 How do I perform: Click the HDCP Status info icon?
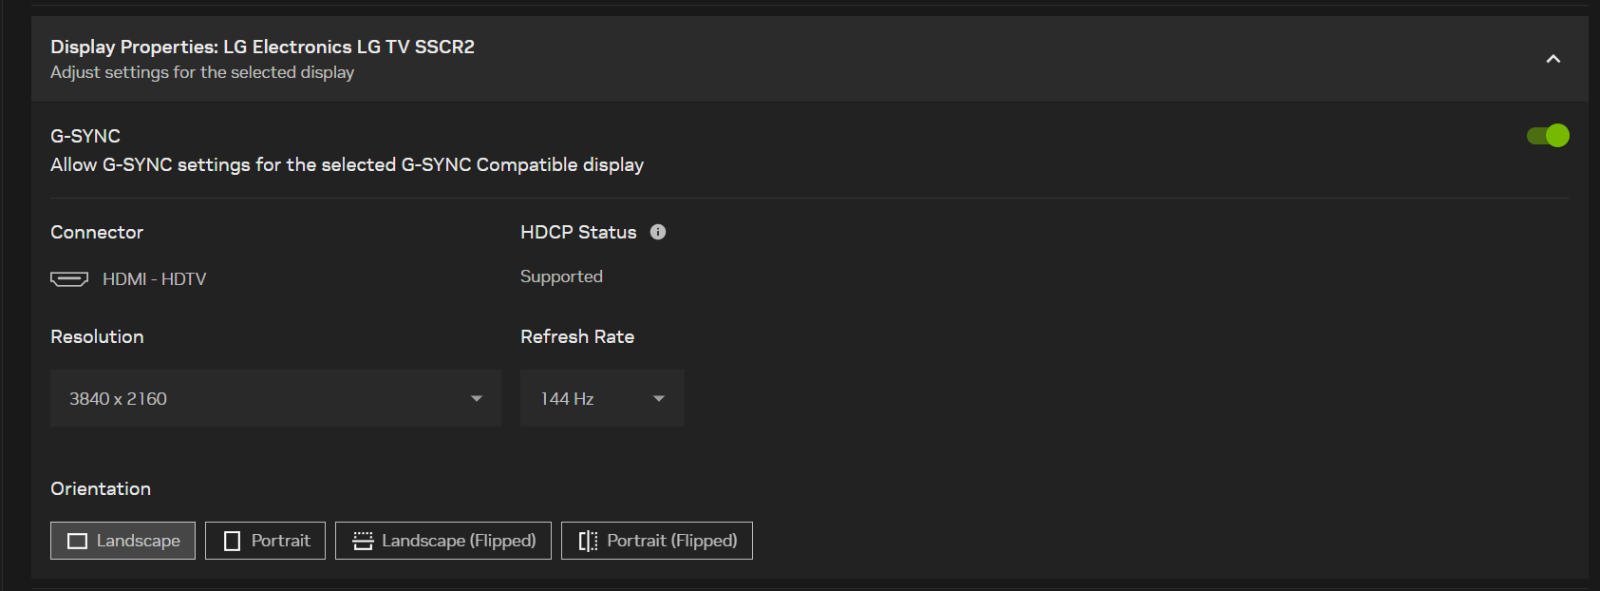[658, 232]
